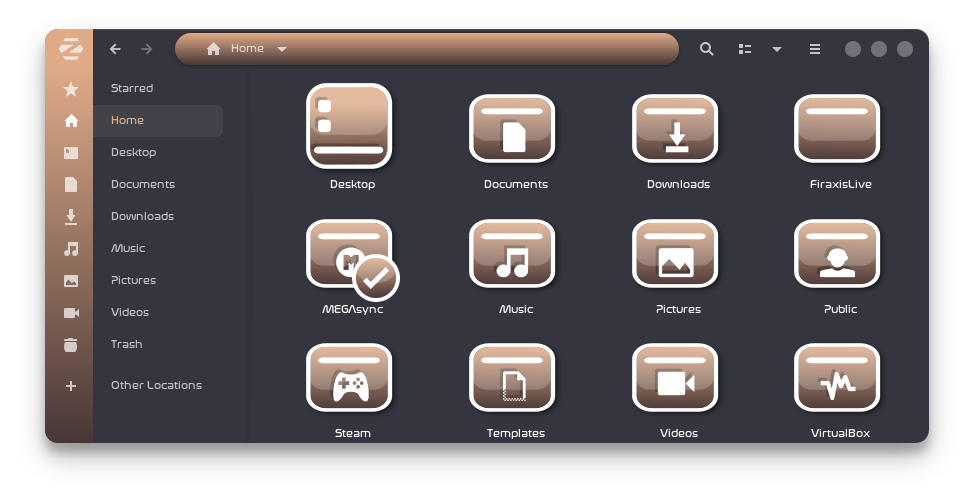Click the Downloads arrow sidebar icon
Image resolution: width=974 pixels, height=504 pixels.
coord(71,216)
